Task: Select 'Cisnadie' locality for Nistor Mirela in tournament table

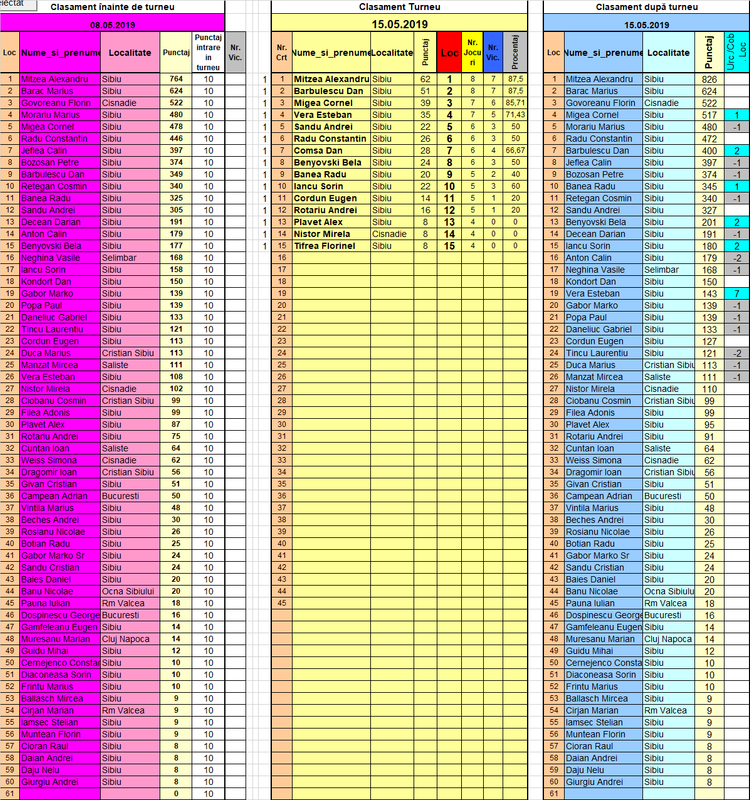Action: 392,234
